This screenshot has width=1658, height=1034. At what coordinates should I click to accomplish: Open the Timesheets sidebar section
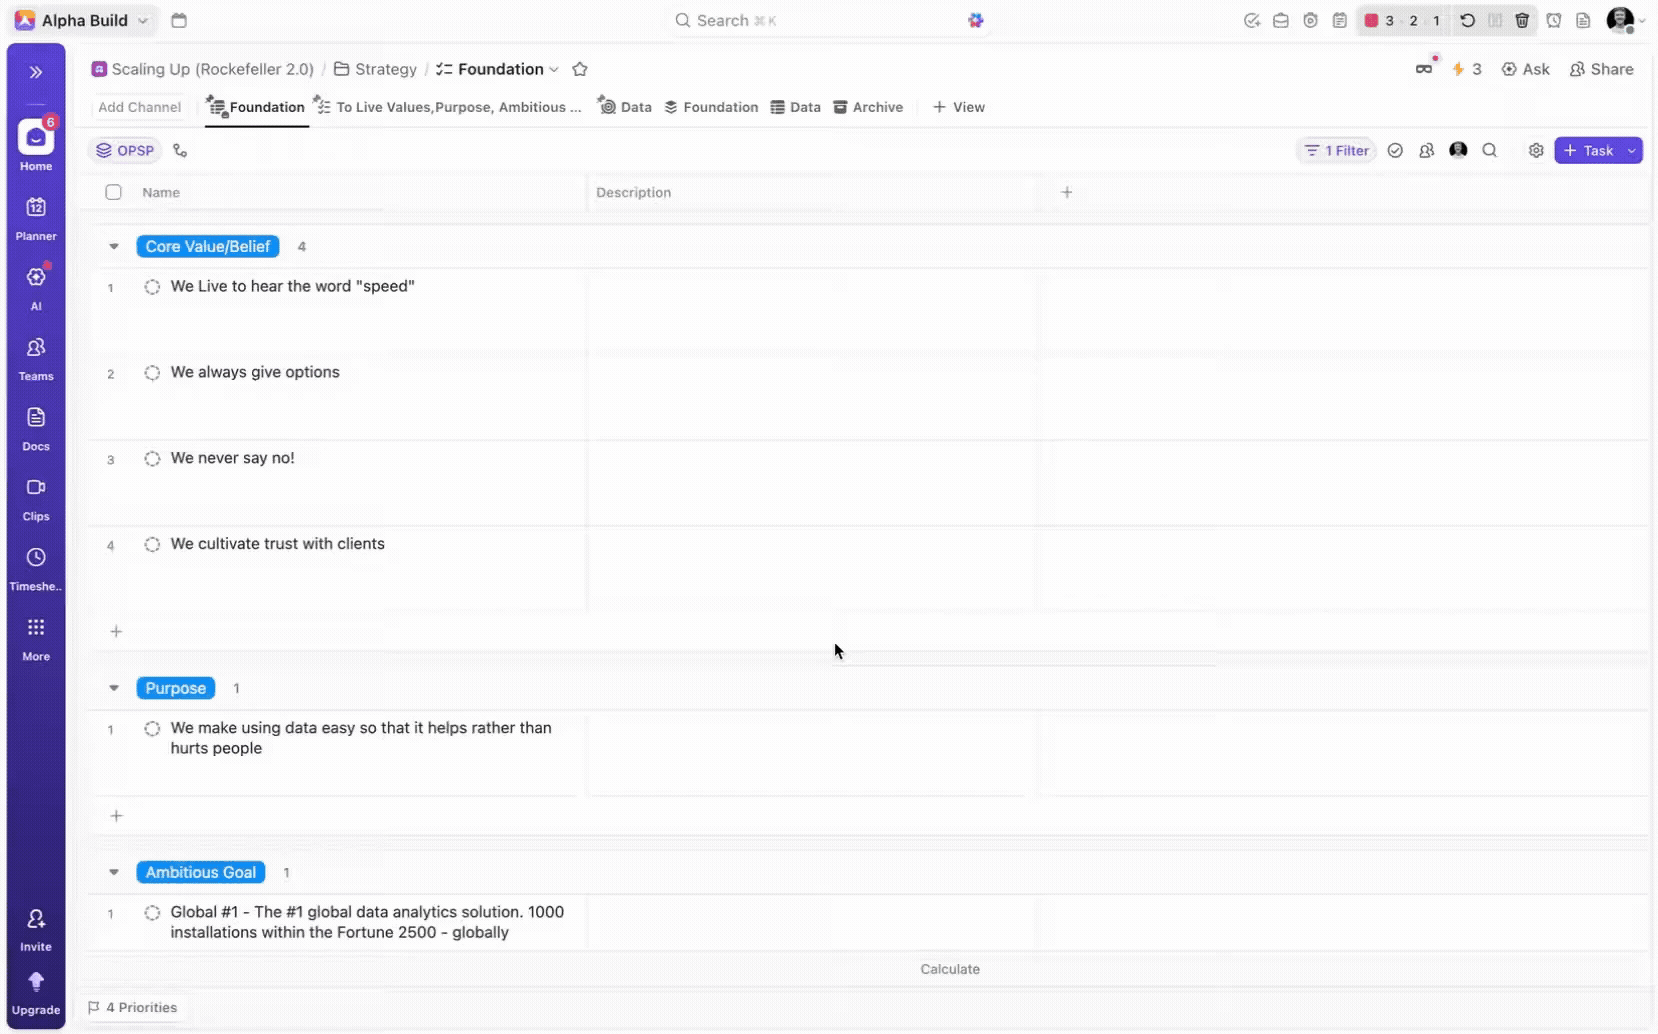click(36, 566)
